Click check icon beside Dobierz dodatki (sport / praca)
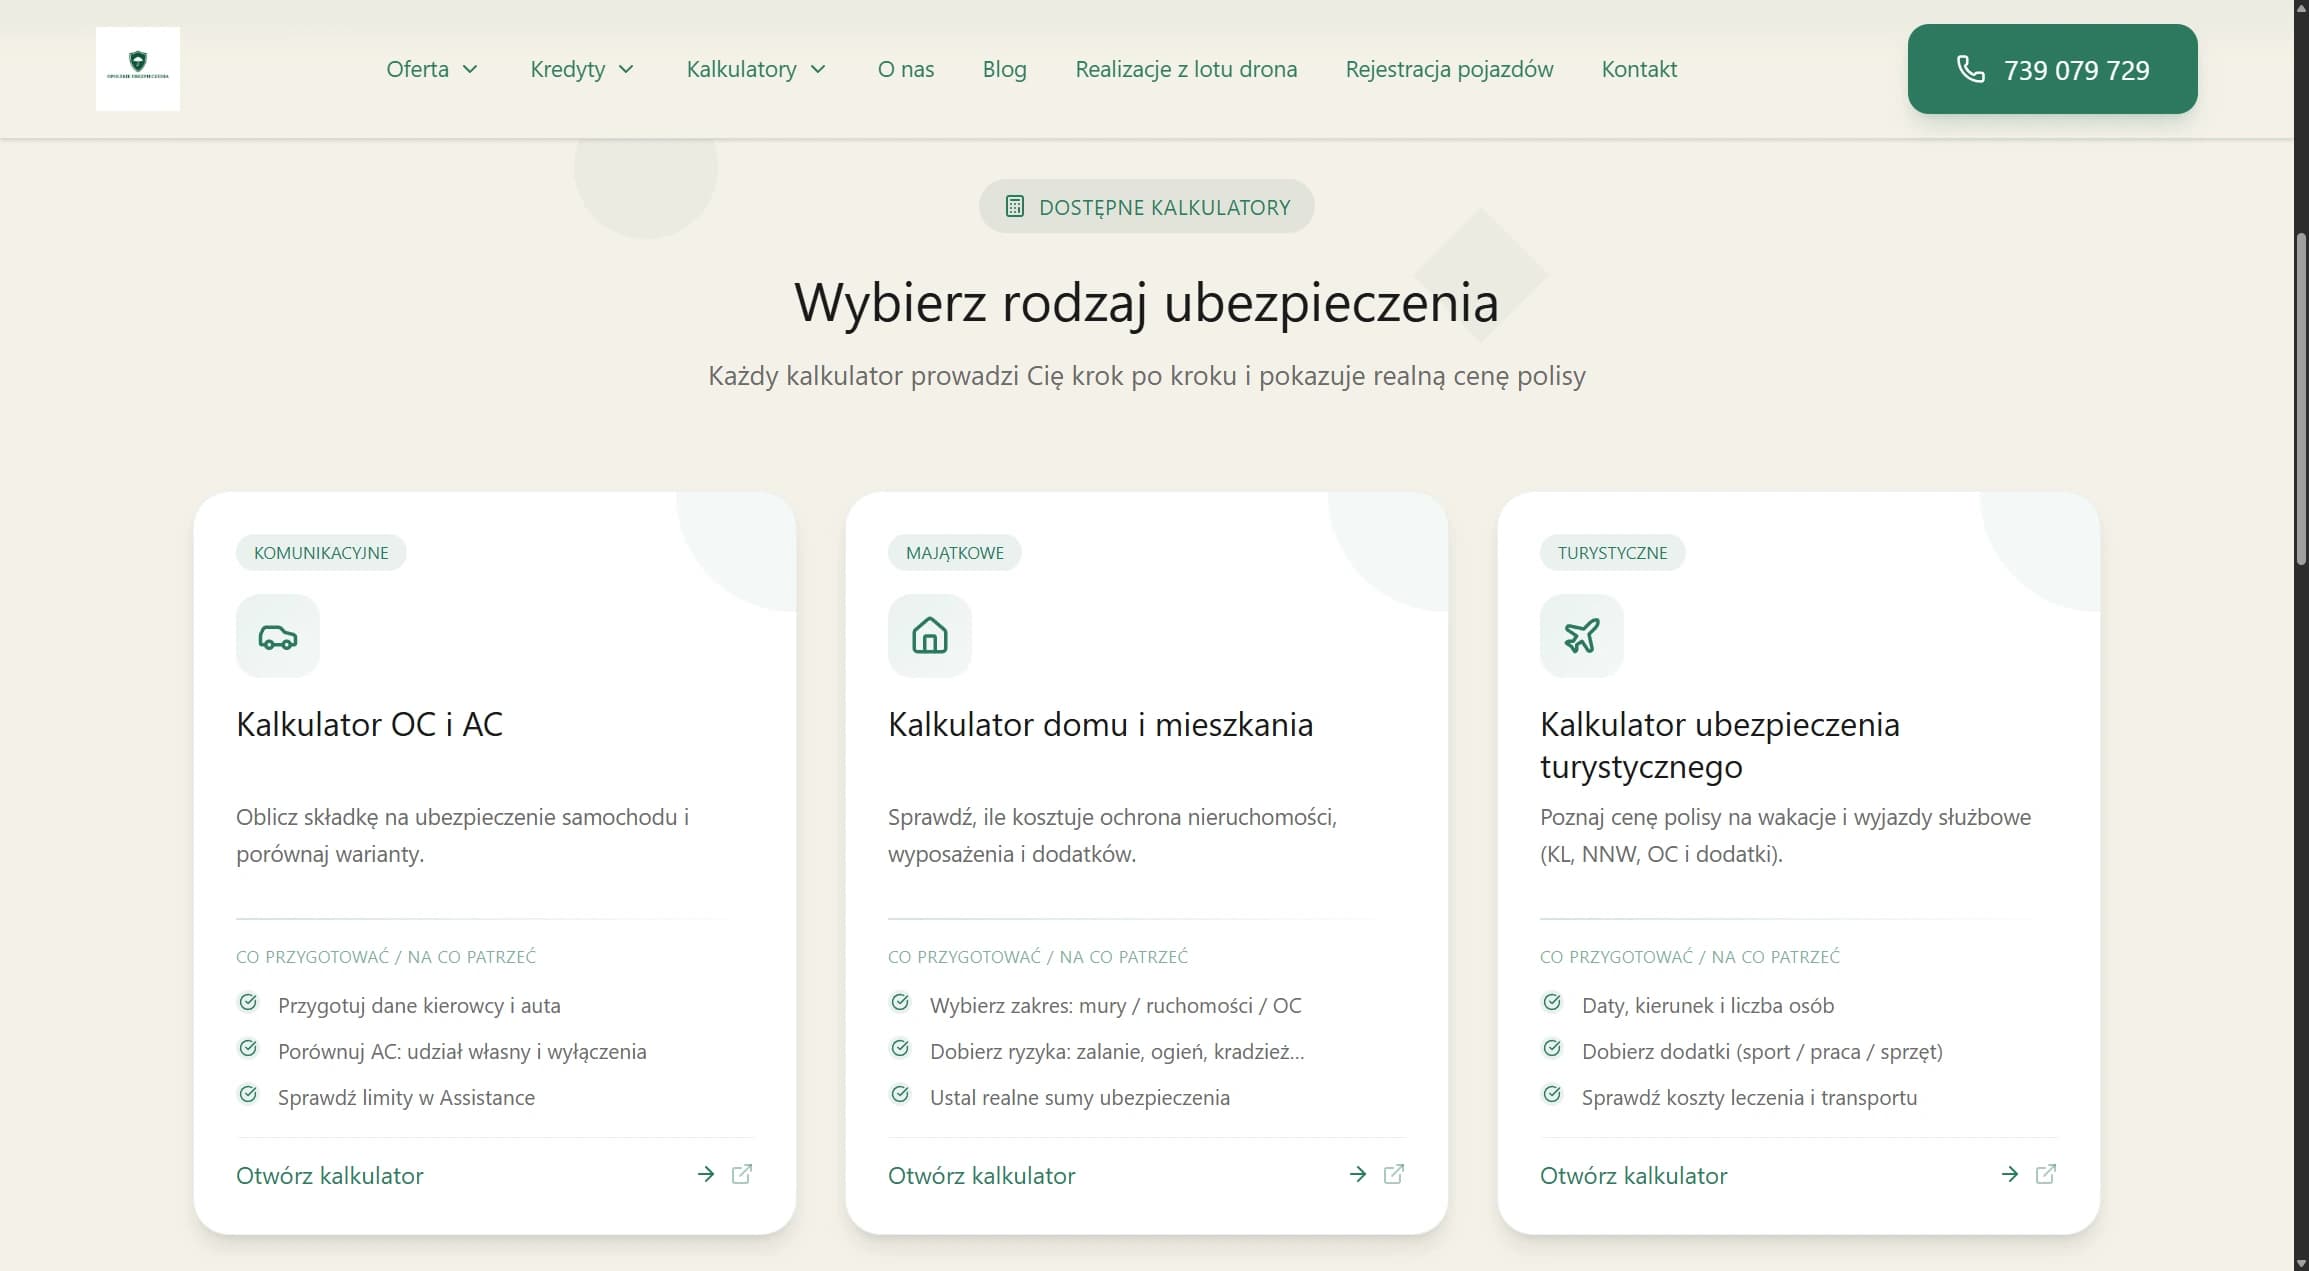Image resolution: width=2309 pixels, height=1271 pixels. click(1552, 1048)
